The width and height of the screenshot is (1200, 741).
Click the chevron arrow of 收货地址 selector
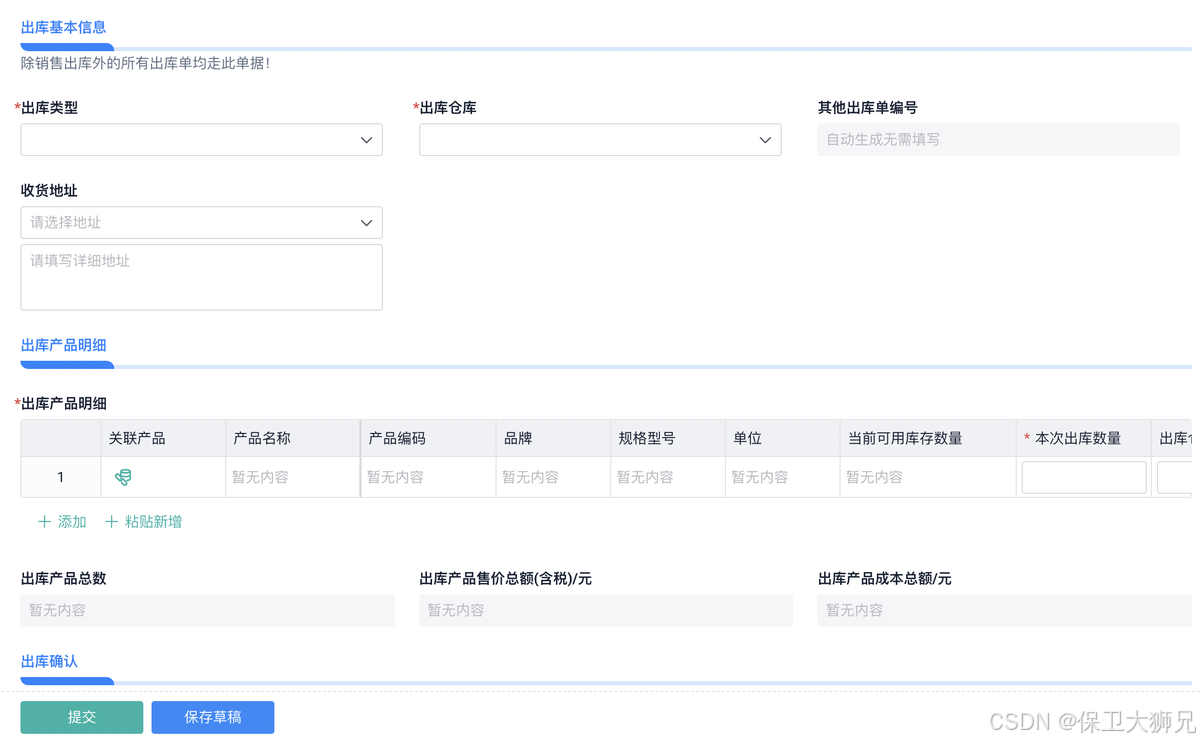tap(366, 223)
